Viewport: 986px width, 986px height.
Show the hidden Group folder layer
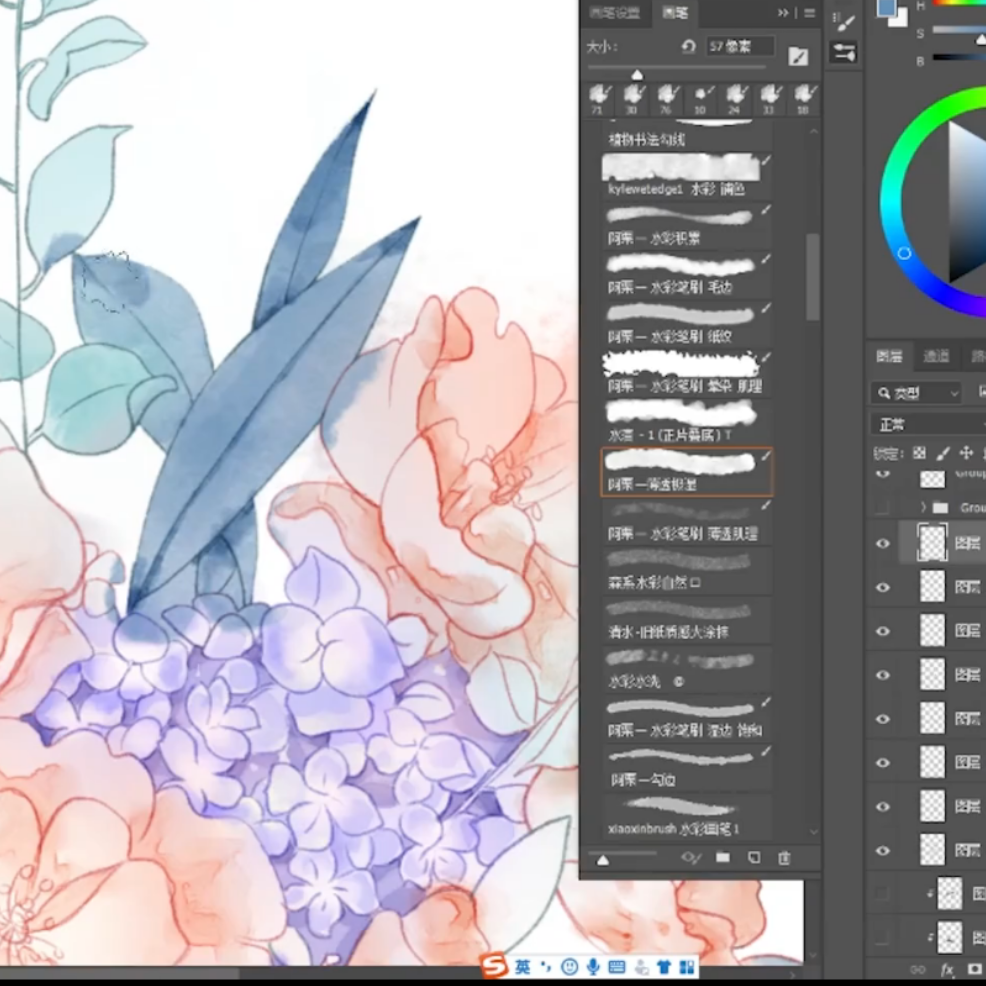883,507
